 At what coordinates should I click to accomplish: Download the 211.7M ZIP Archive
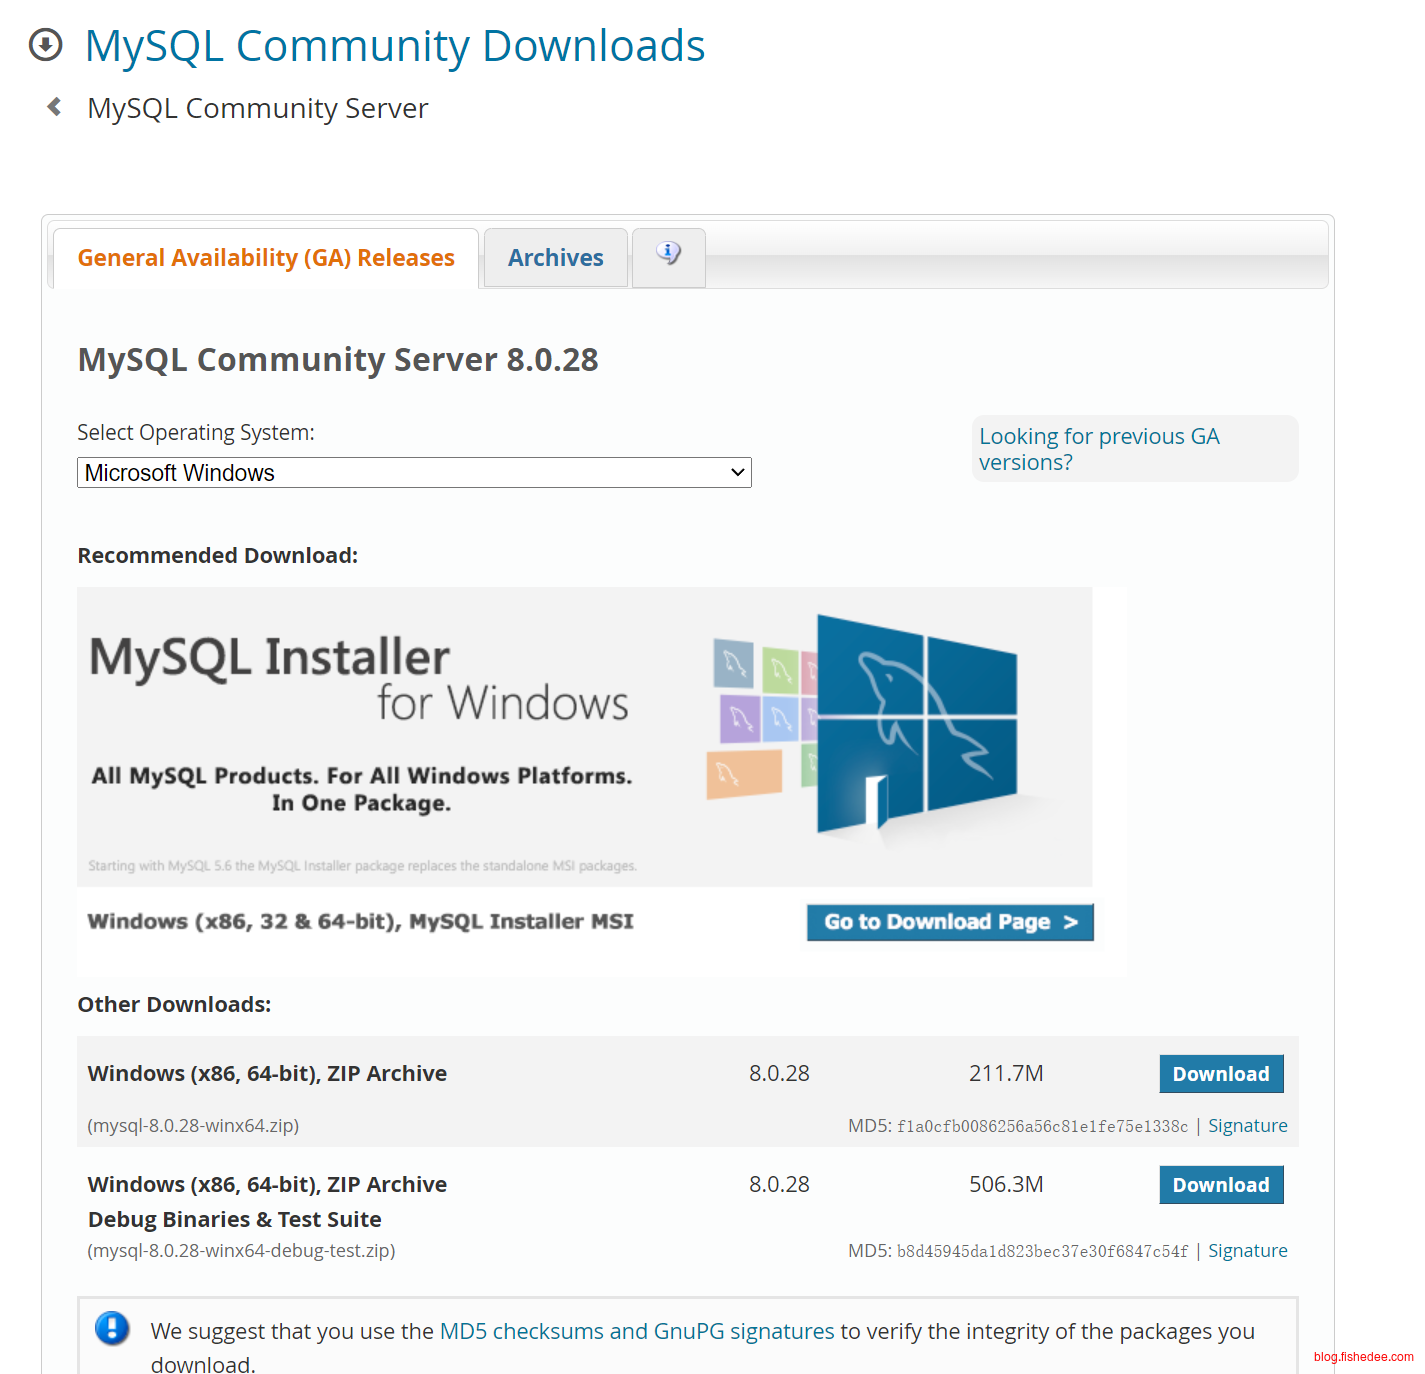pos(1220,1074)
